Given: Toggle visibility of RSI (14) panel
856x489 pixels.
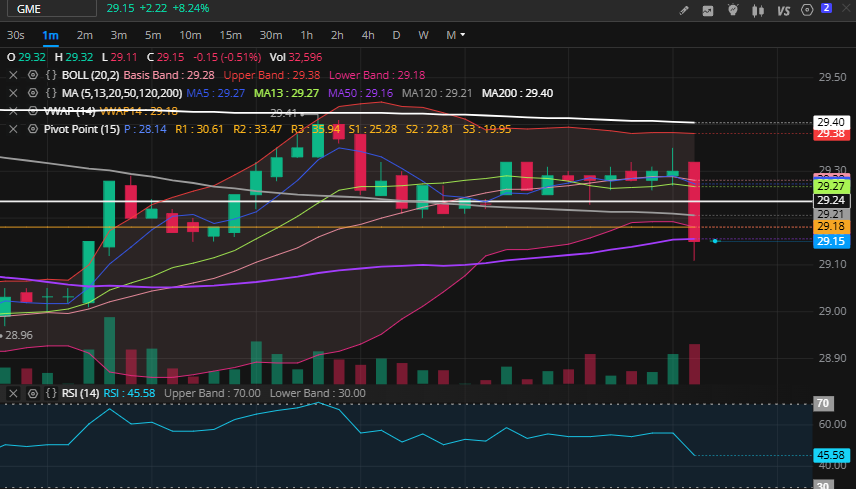Looking at the screenshot, I should (x=33, y=393).
